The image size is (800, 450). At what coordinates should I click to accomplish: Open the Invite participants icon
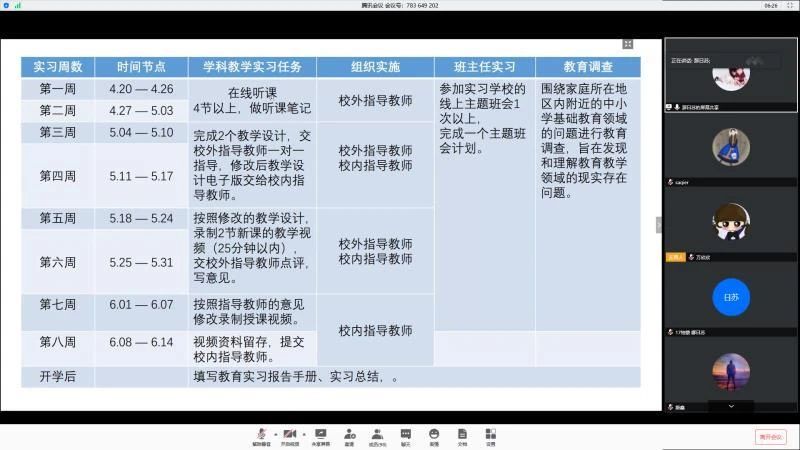coord(349,434)
